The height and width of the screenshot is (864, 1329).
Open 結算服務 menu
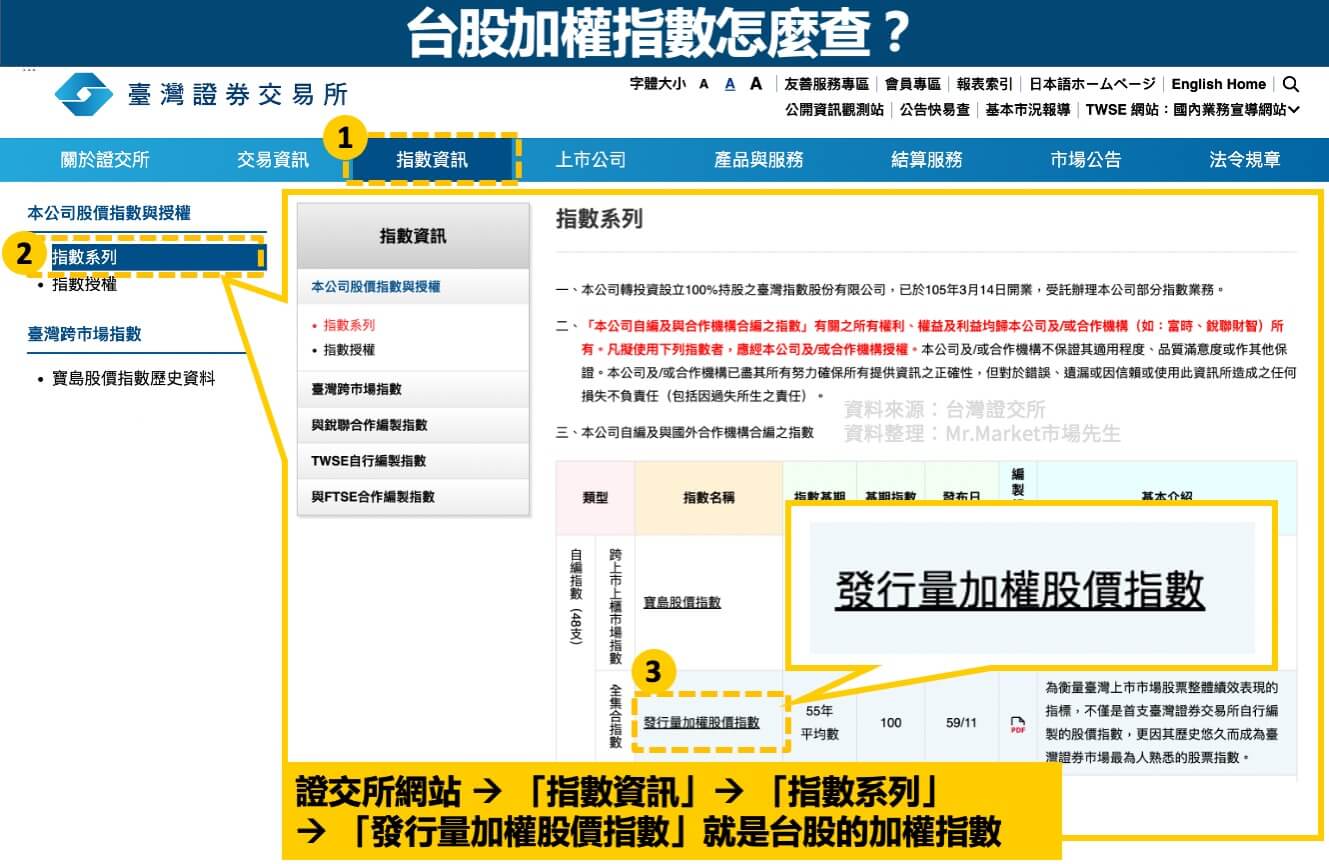point(926,160)
